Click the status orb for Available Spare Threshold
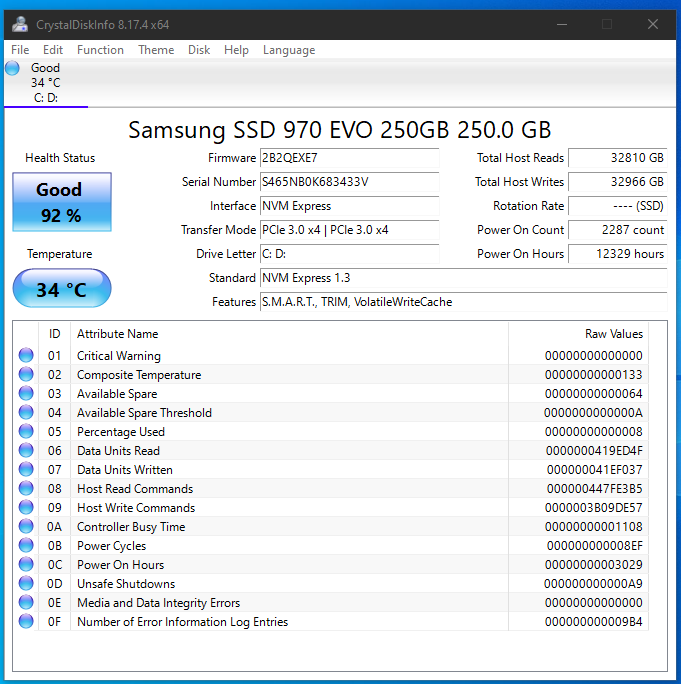Viewport: 681px width, 684px height. click(26, 412)
